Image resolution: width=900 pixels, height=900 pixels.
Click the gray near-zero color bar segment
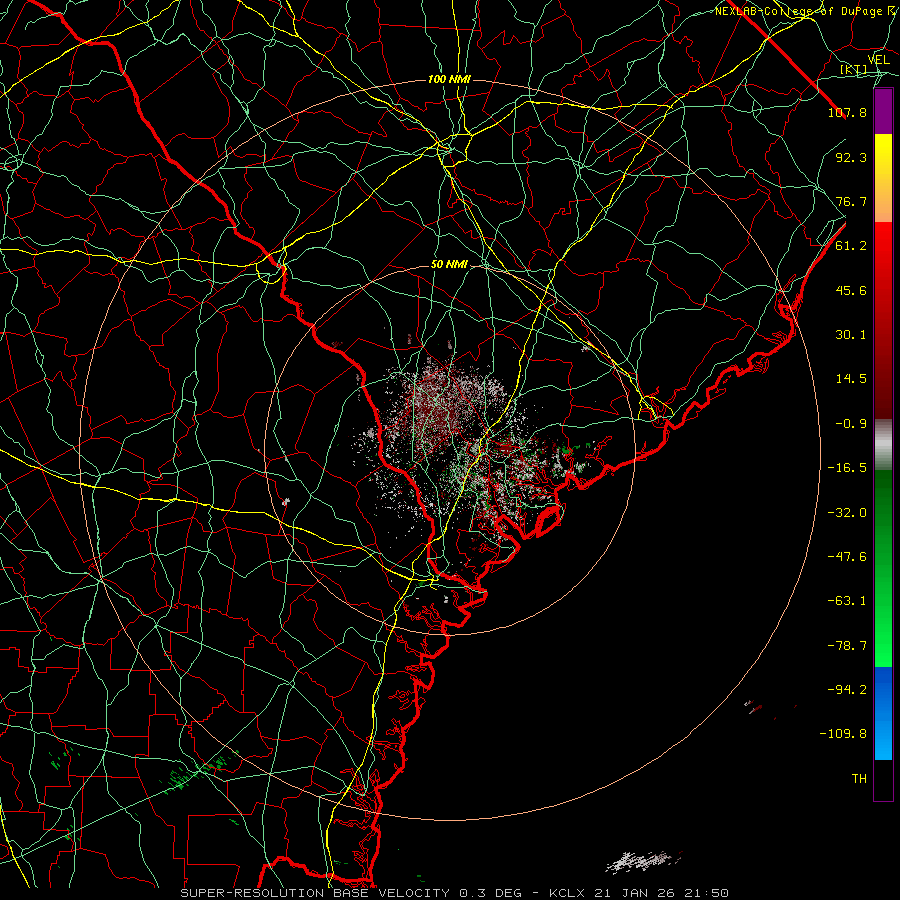click(883, 445)
